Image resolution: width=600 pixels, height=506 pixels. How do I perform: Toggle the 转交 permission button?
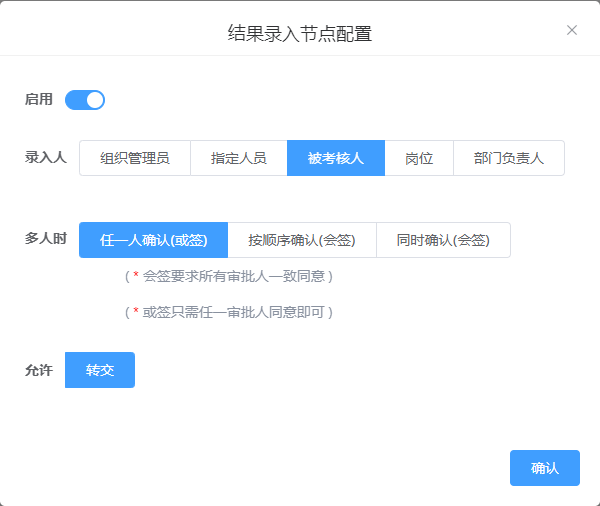[x=100, y=370]
